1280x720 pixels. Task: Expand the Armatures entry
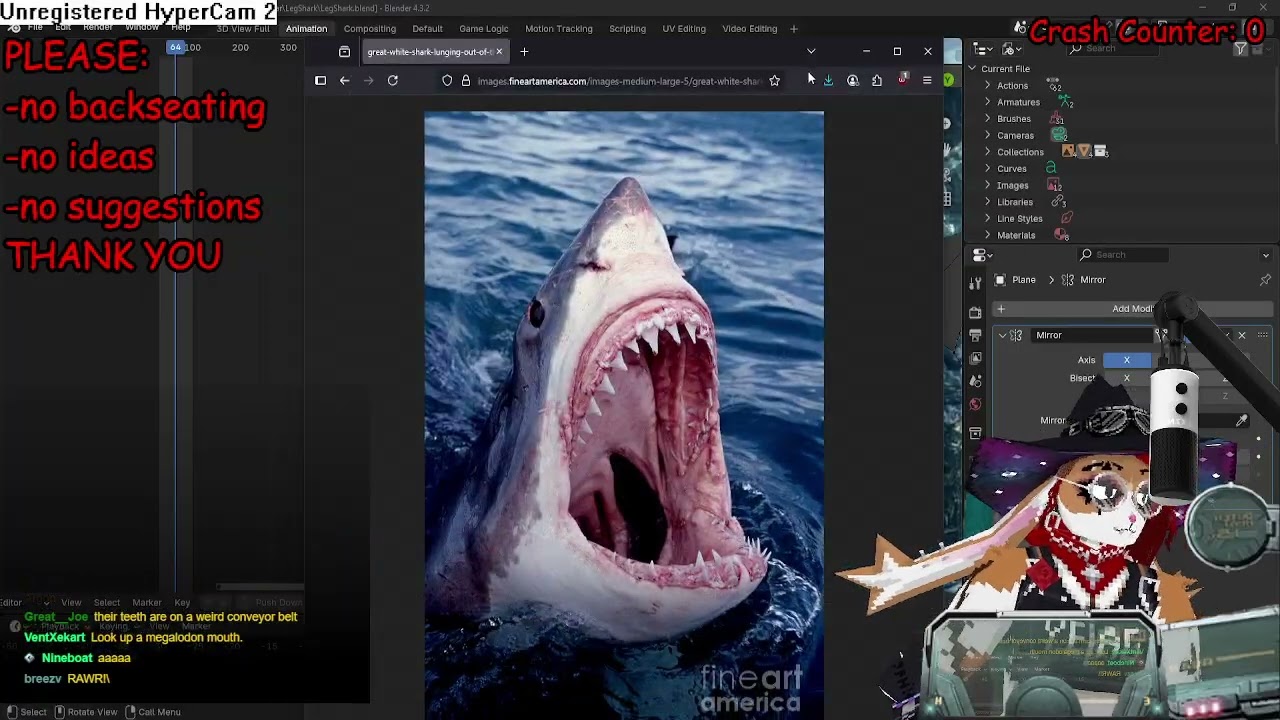coord(988,102)
